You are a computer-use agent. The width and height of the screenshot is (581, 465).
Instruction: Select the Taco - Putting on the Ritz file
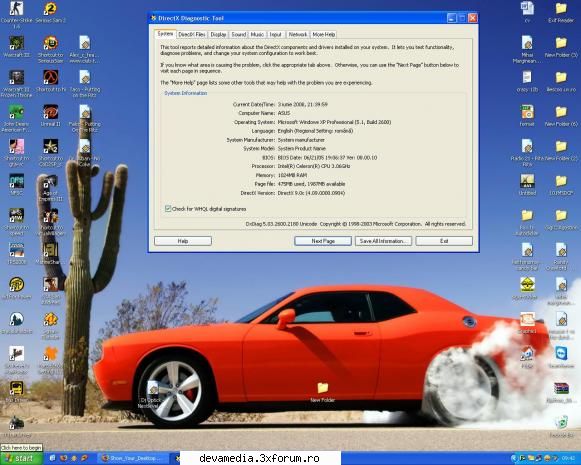tap(85, 77)
